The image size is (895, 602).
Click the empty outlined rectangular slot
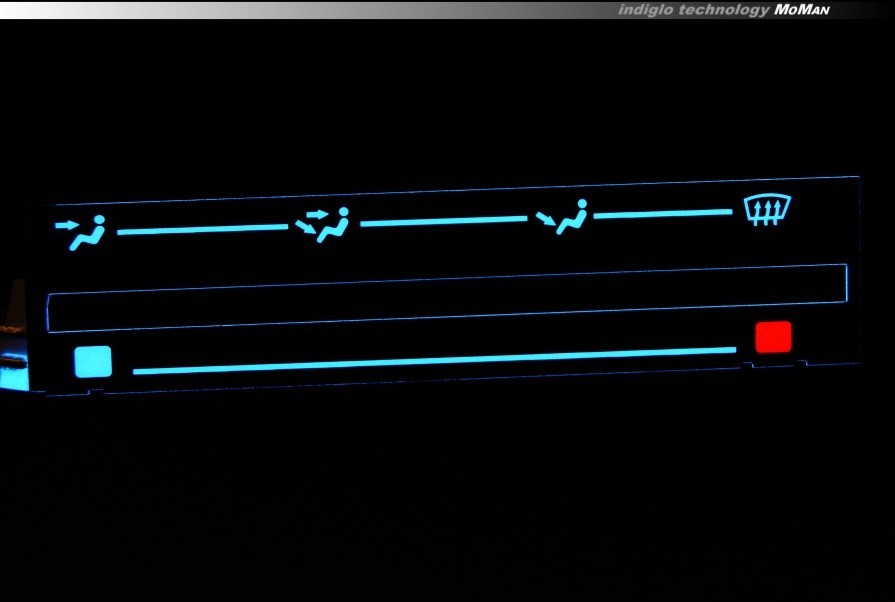click(x=446, y=297)
